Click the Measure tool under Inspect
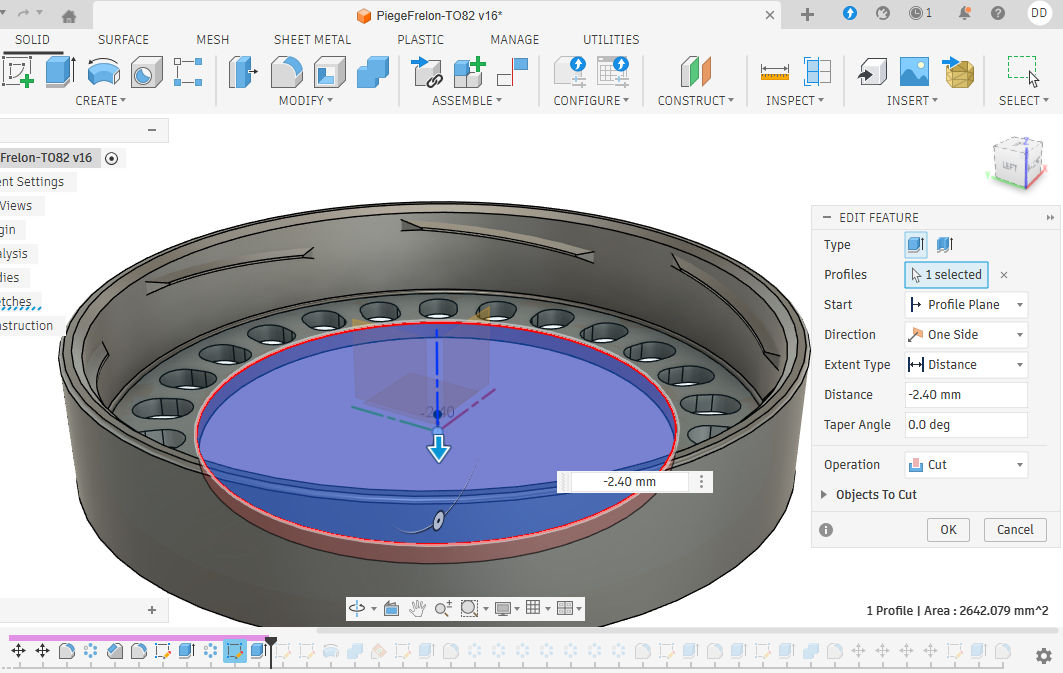This screenshot has width=1063, height=673. pyautogui.click(x=775, y=71)
